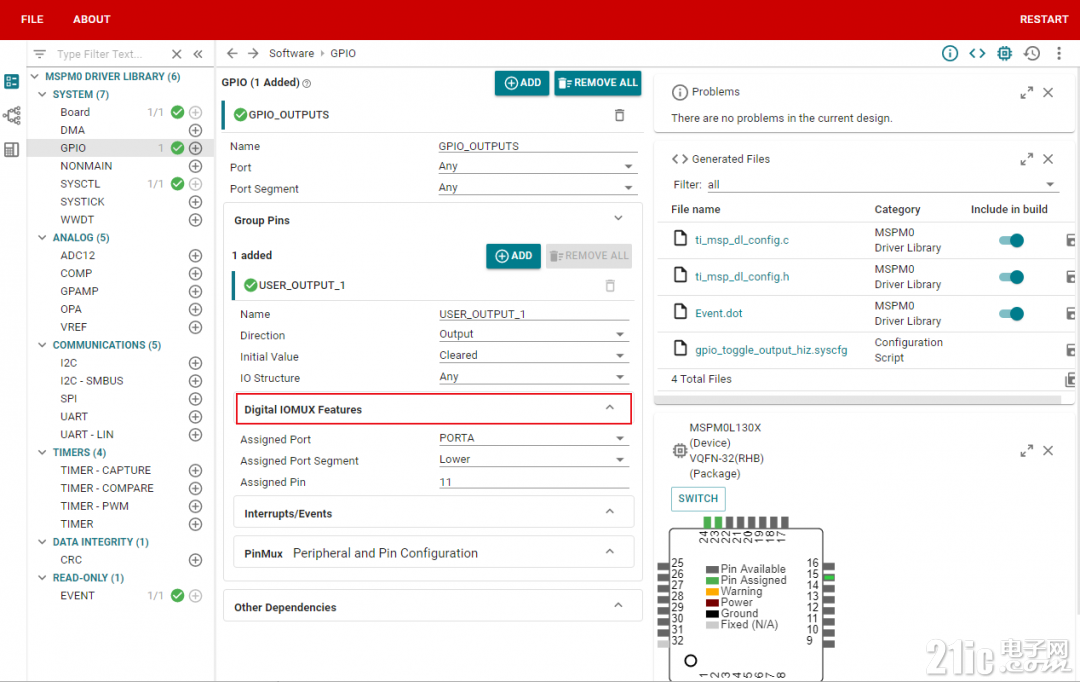Collapse the left sidebar panel
This screenshot has height=682, width=1080.
(x=198, y=54)
